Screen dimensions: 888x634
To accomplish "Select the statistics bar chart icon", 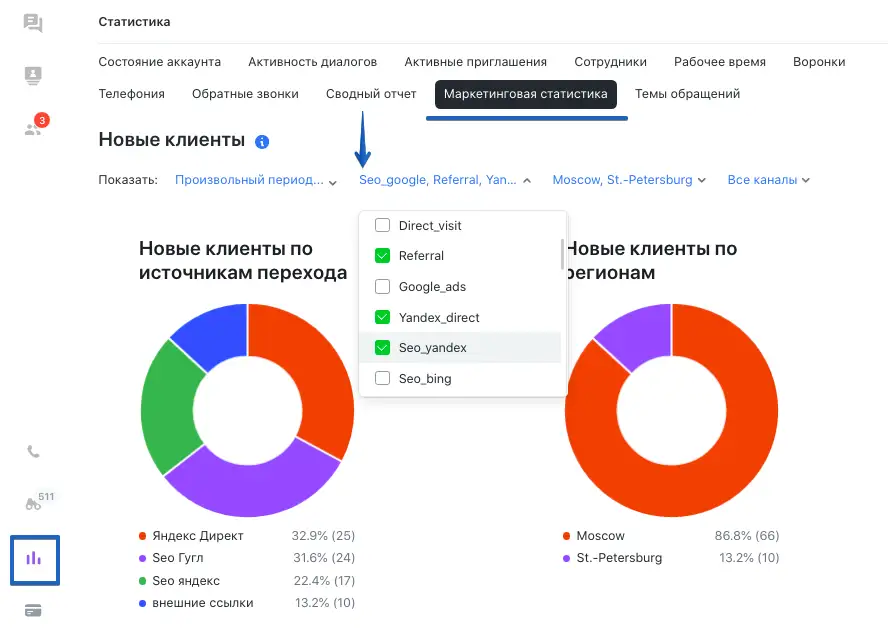I will coord(34,558).
